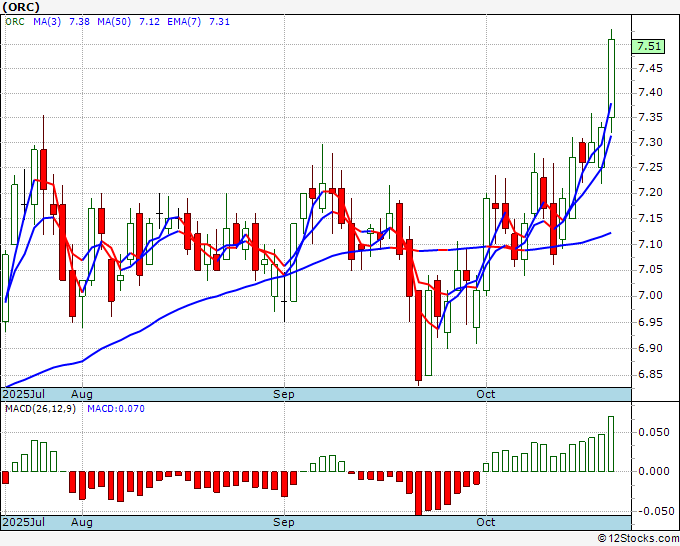Click the Oct label on MACD axis
Viewport: 680px width, 546px height.
(486, 522)
